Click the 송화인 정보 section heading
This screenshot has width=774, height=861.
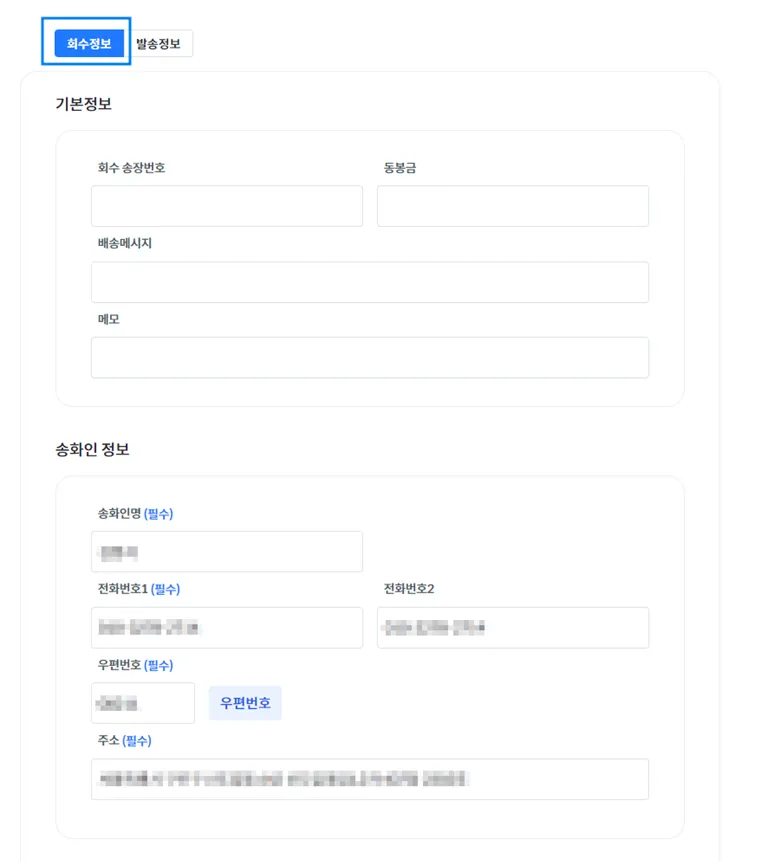(92, 450)
